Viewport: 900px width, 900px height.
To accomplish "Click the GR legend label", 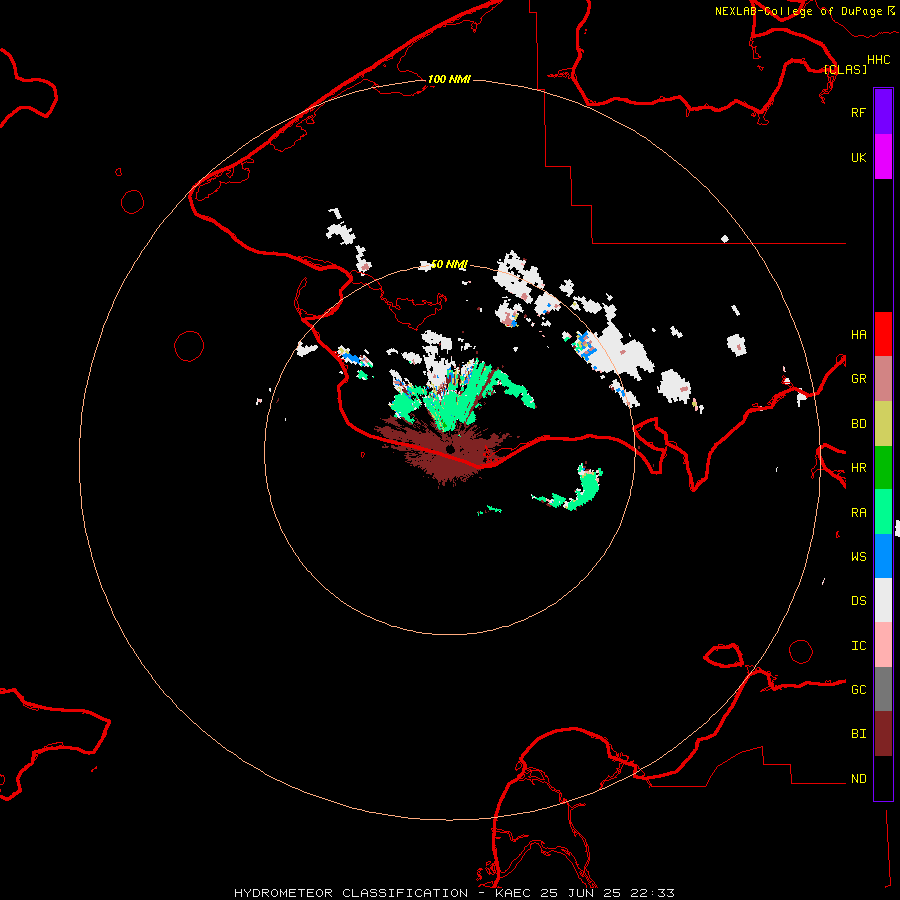I will [858, 379].
